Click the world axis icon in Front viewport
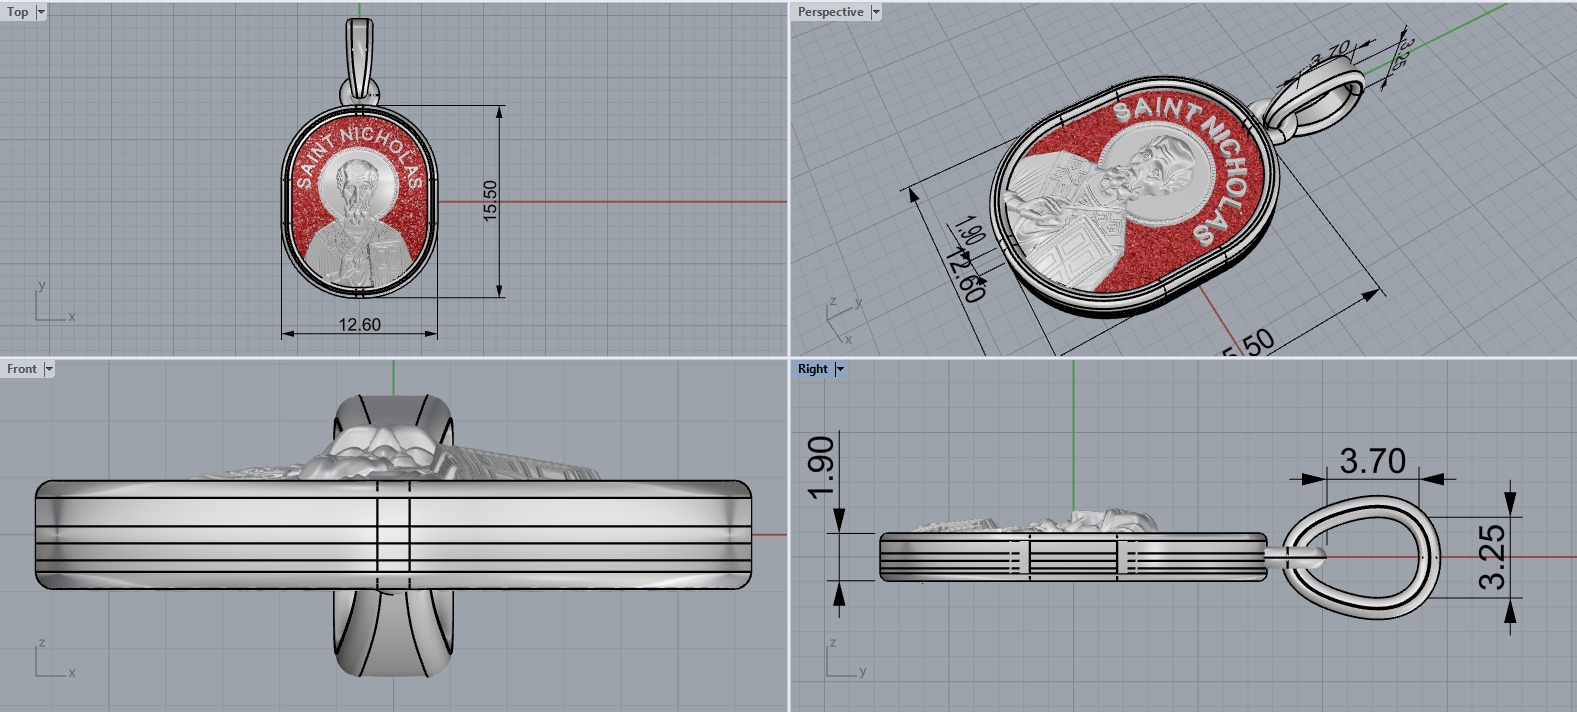The width and height of the screenshot is (1577, 712). coord(54,658)
